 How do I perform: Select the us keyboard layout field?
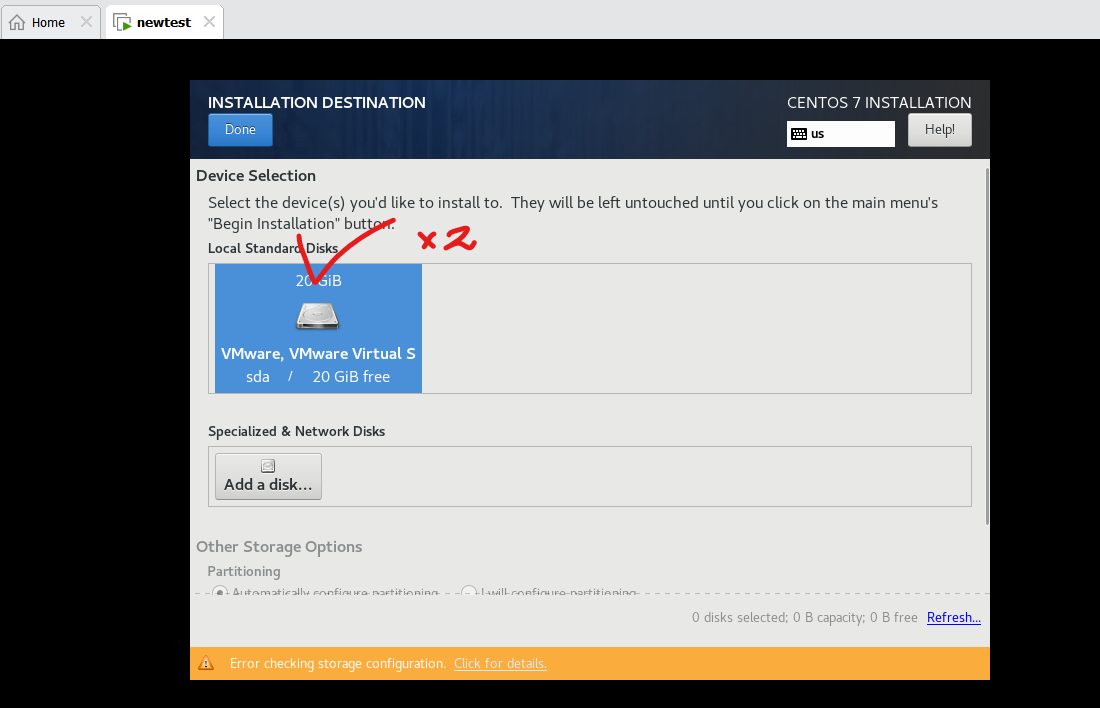[840, 134]
